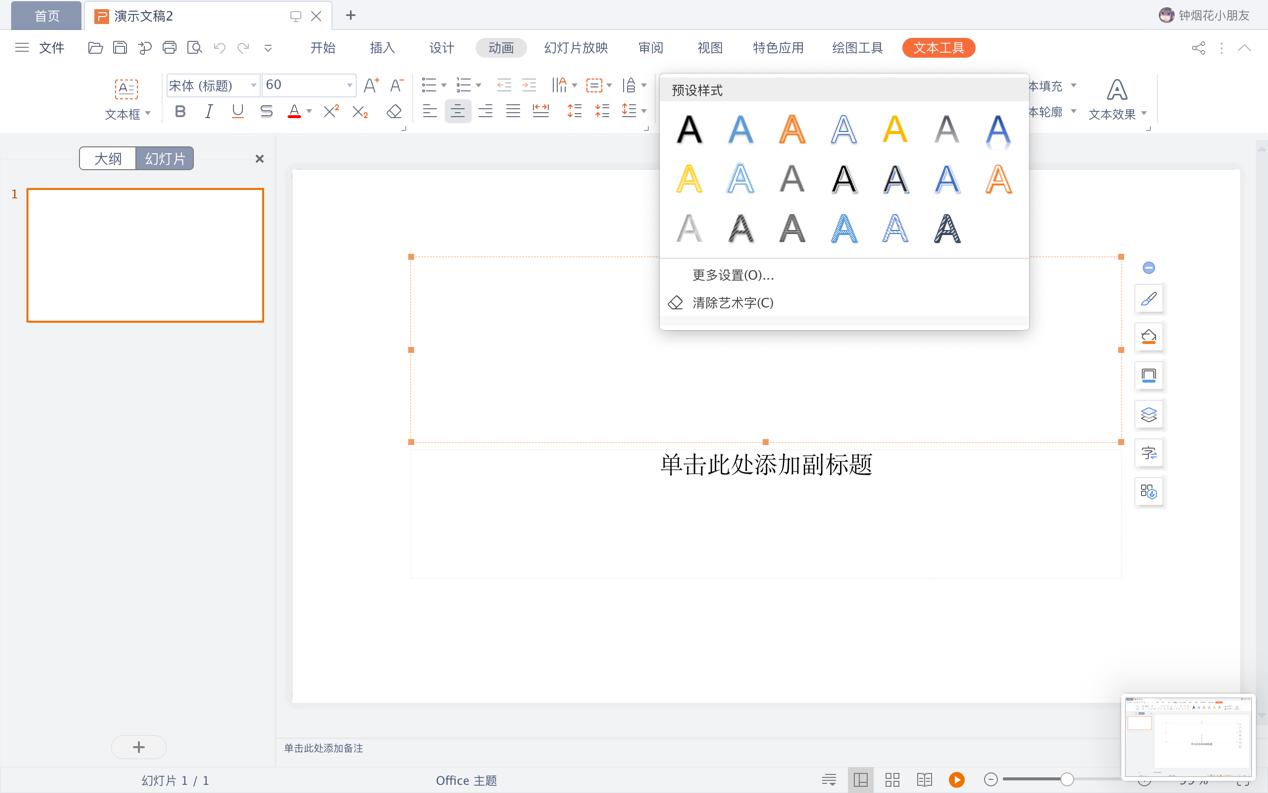Switch to the 幻灯片 panel tab
The width and height of the screenshot is (1268, 793).
(165, 158)
